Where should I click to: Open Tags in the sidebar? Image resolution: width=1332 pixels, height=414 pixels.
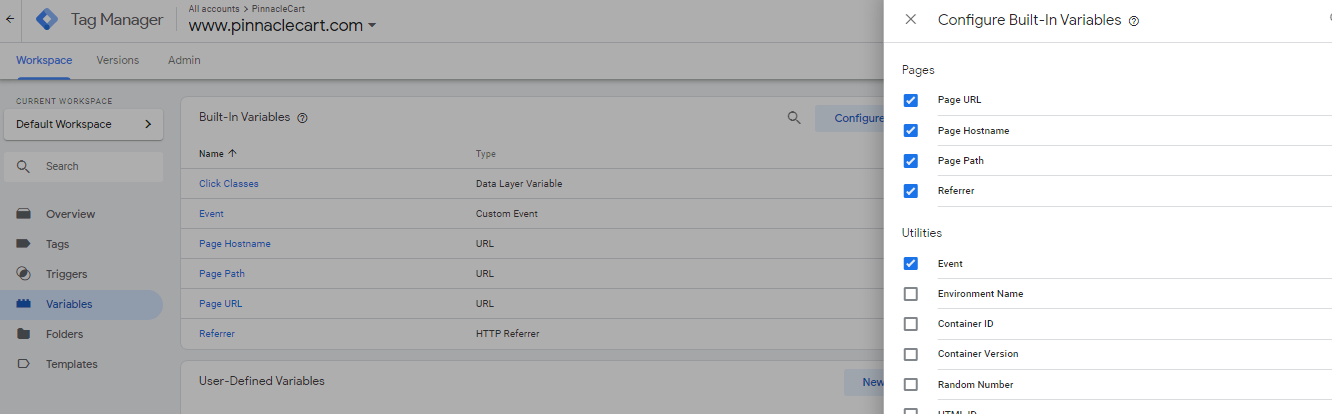[57, 244]
